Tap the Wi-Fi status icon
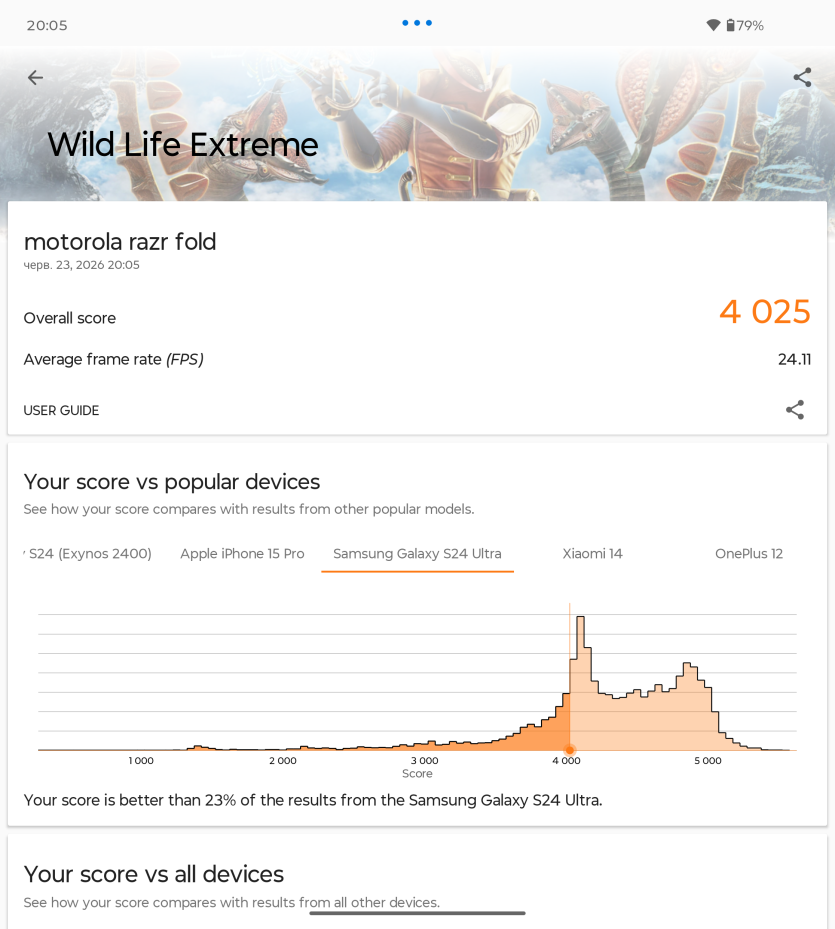 (x=714, y=25)
